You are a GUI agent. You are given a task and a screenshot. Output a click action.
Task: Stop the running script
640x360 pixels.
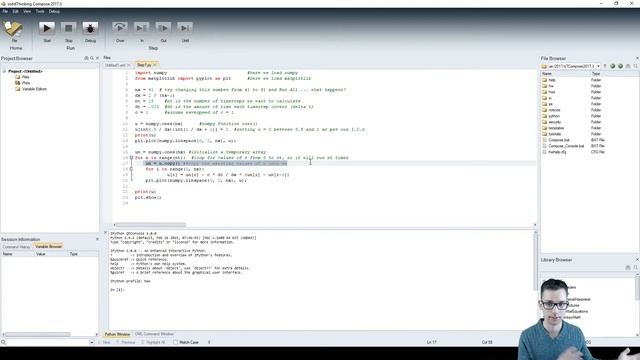click(x=69, y=28)
